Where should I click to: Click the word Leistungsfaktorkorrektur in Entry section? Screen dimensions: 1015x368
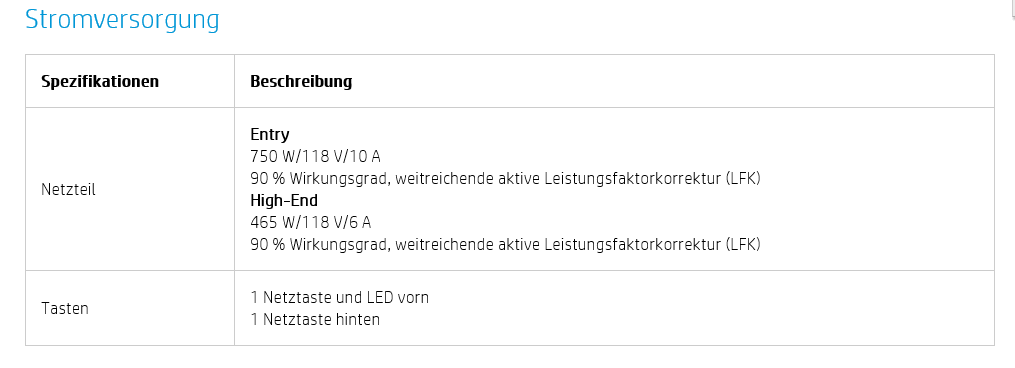point(633,179)
